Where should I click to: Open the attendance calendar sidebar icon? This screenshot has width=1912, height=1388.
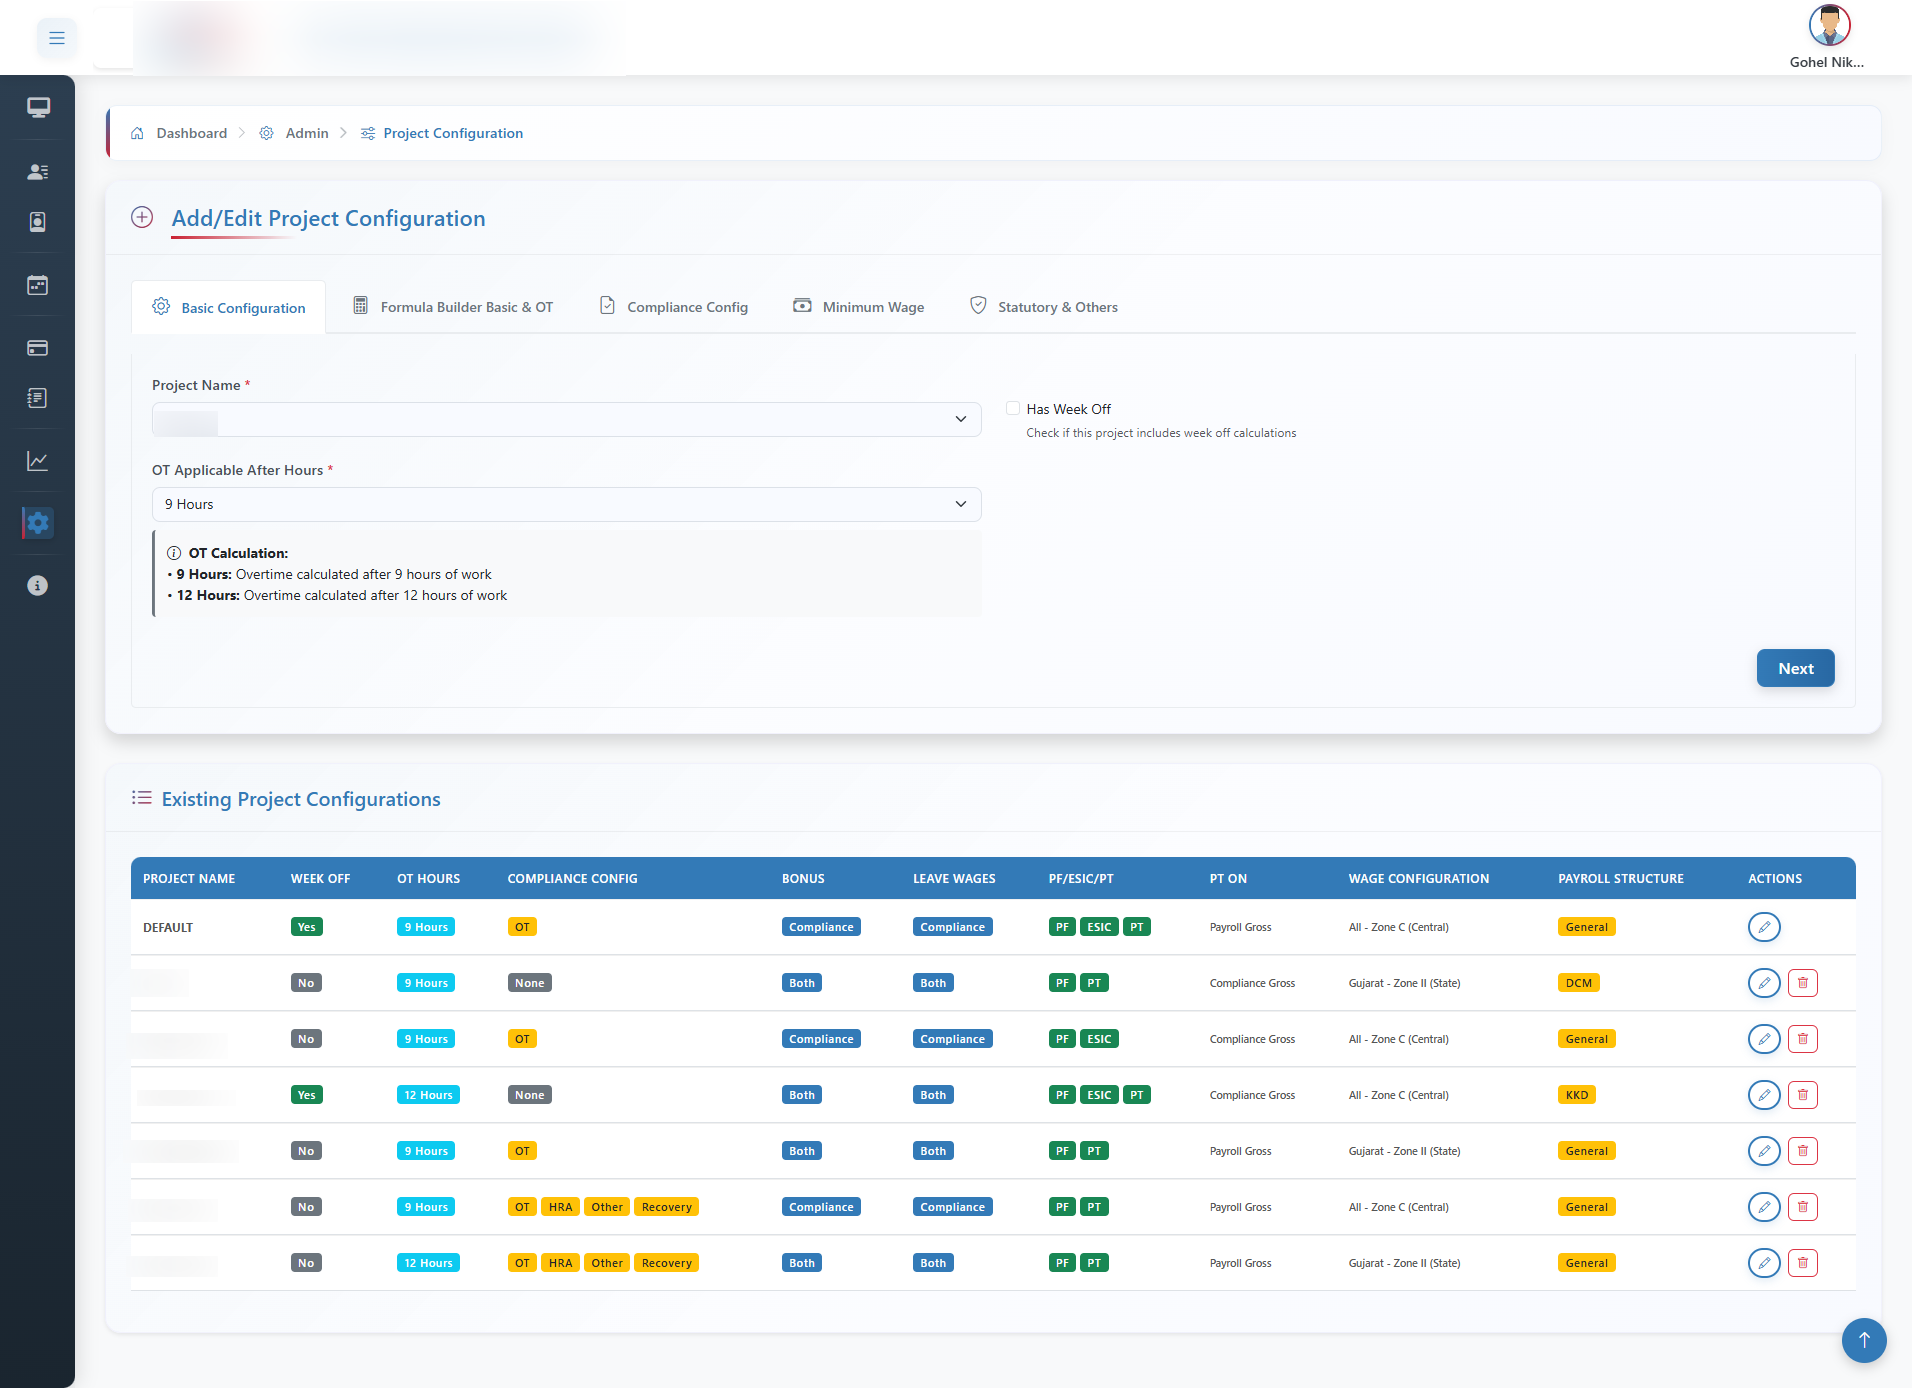click(x=38, y=285)
